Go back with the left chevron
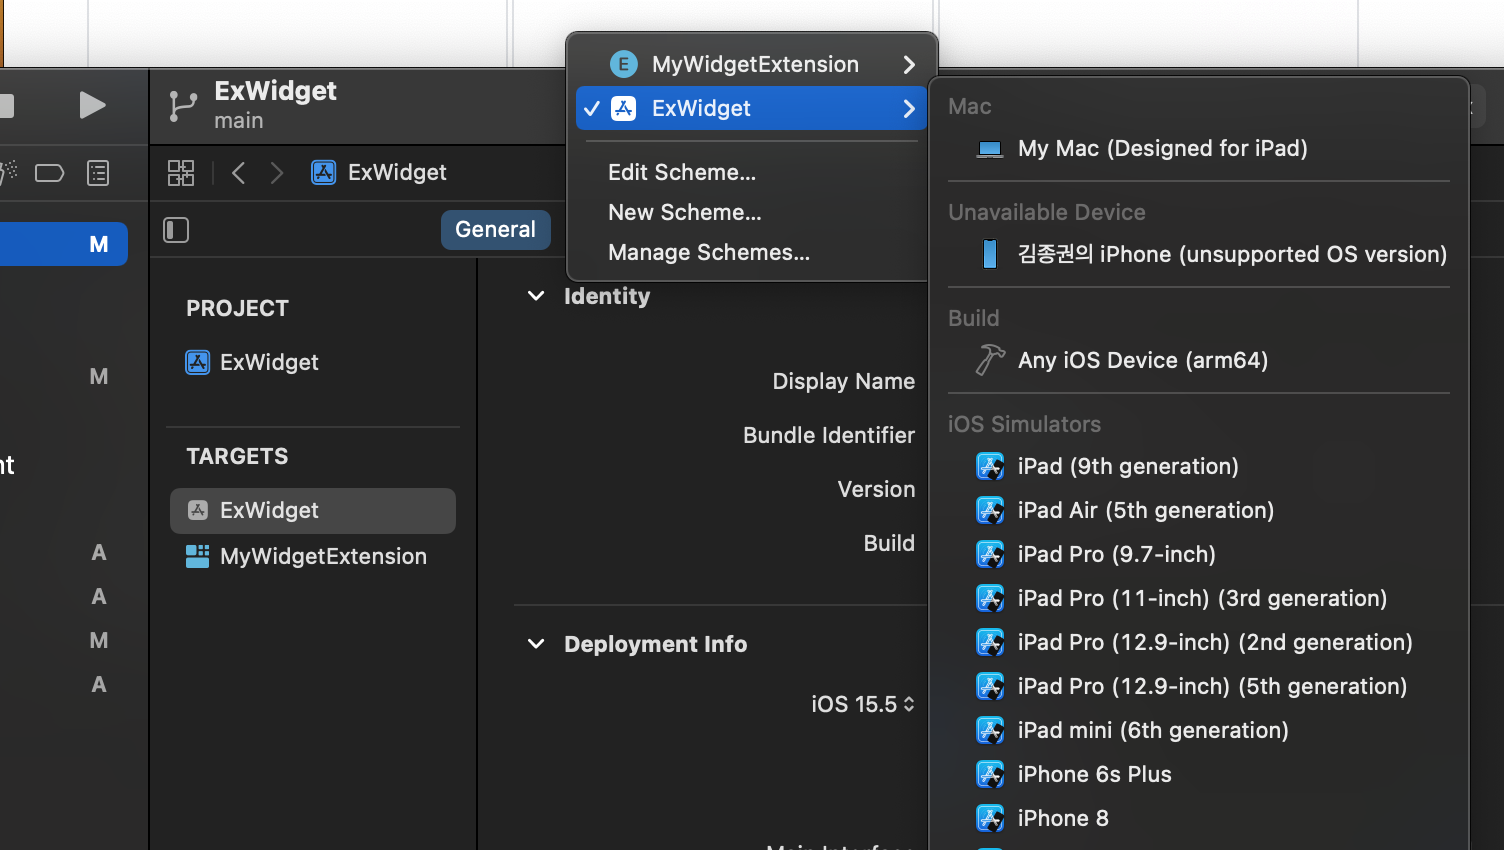 (x=238, y=173)
